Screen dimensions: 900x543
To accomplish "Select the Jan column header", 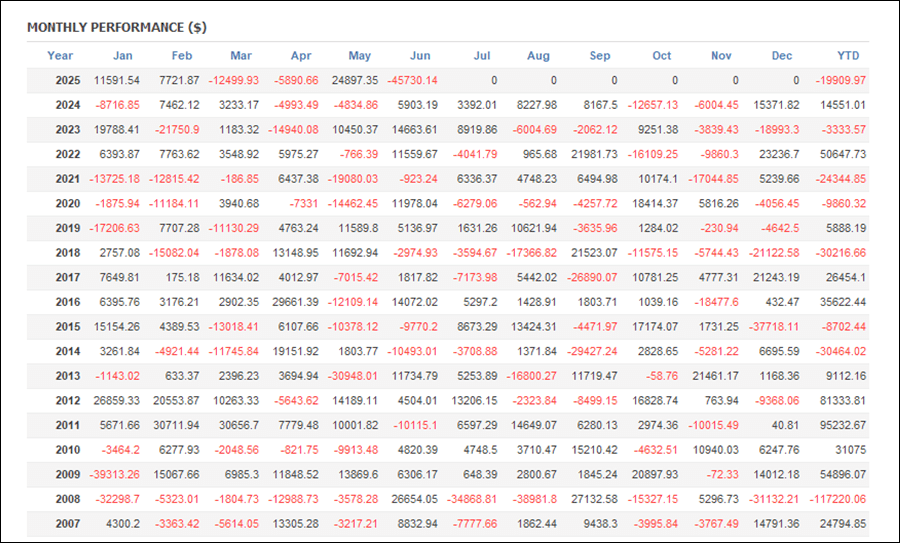I will [123, 56].
